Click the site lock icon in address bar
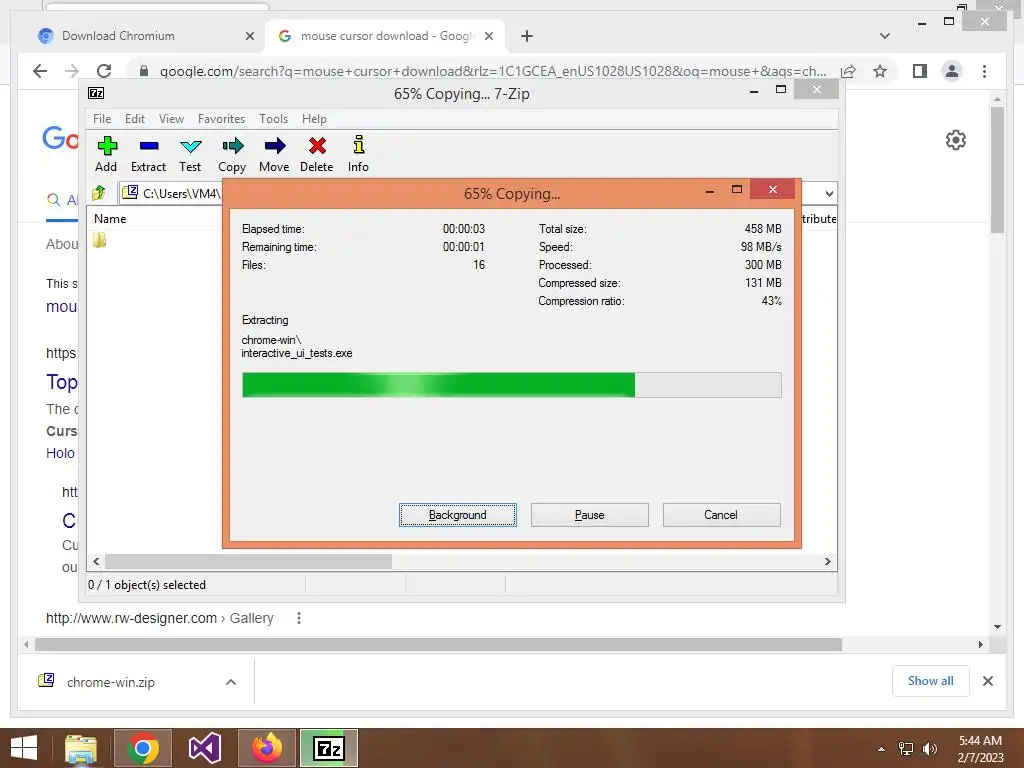 pyautogui.click(x=144, y=71)
